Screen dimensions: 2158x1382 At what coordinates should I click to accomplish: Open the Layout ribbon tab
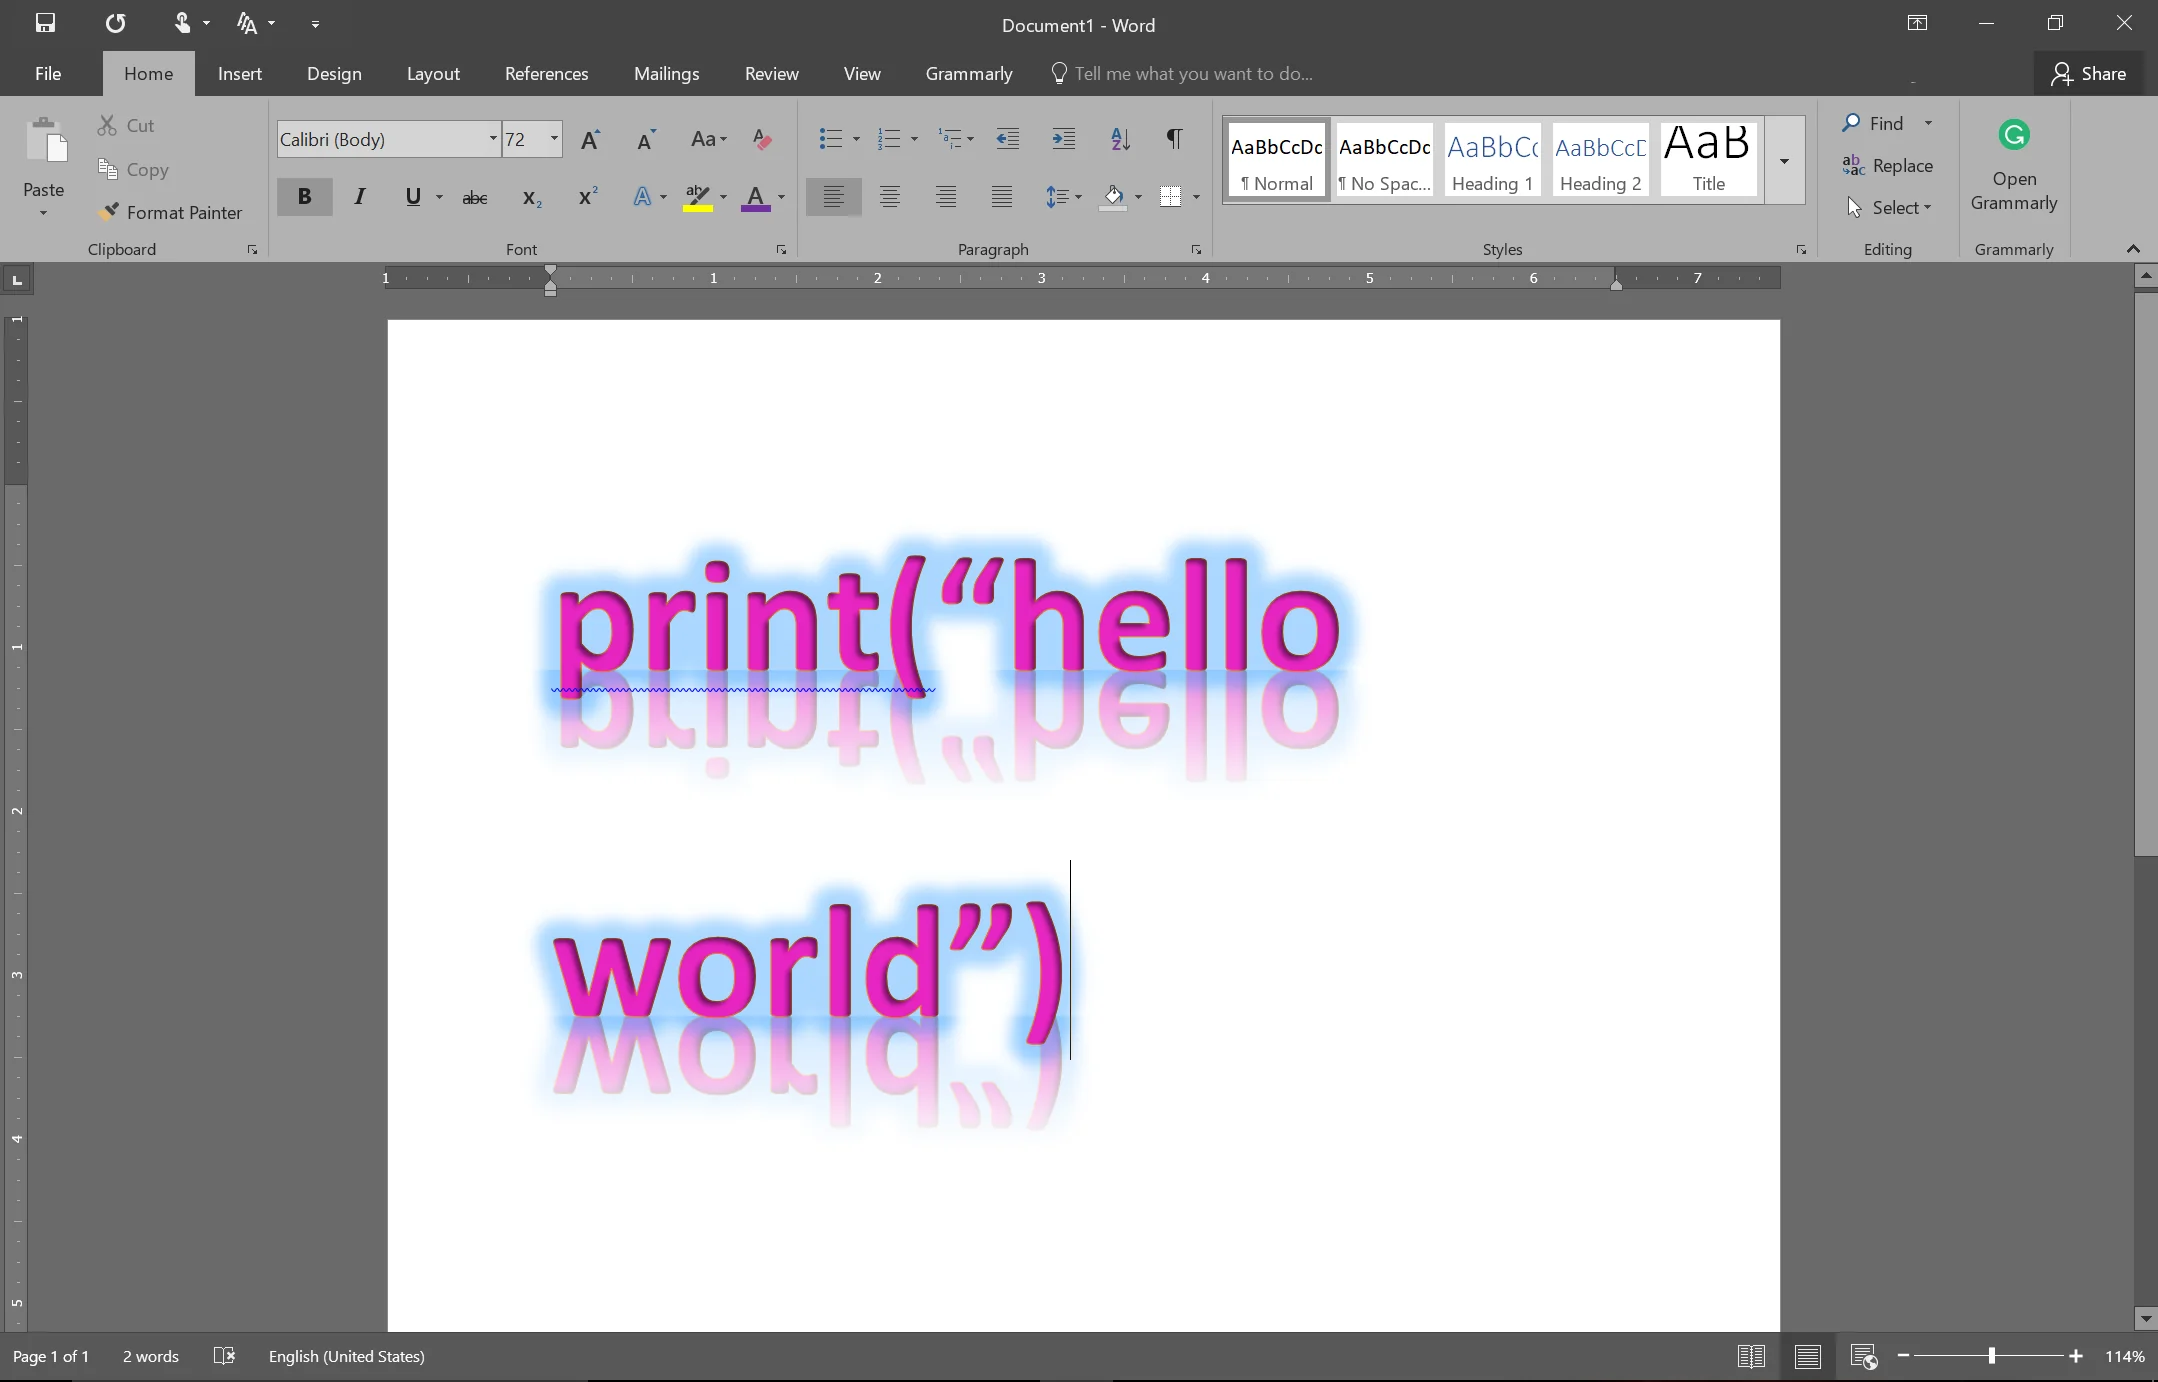point(433,74)
